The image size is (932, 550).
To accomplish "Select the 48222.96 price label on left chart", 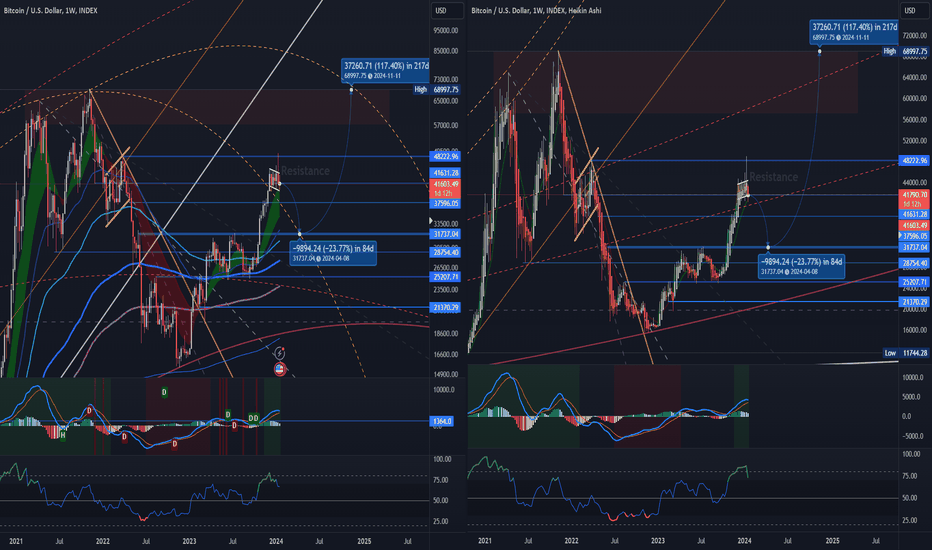I will pyautogui.click(x=446, y=156).
